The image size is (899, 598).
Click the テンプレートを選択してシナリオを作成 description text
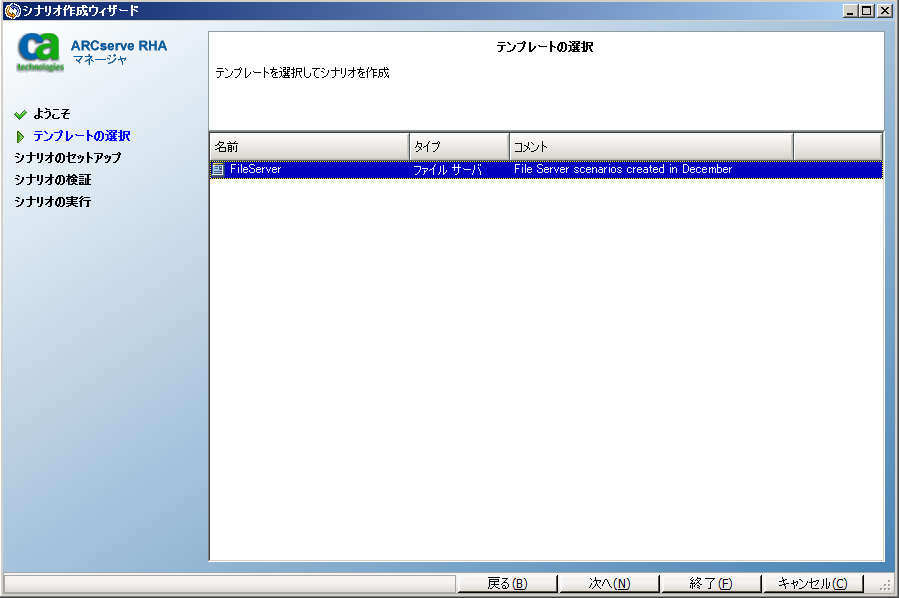pos(302,73)
